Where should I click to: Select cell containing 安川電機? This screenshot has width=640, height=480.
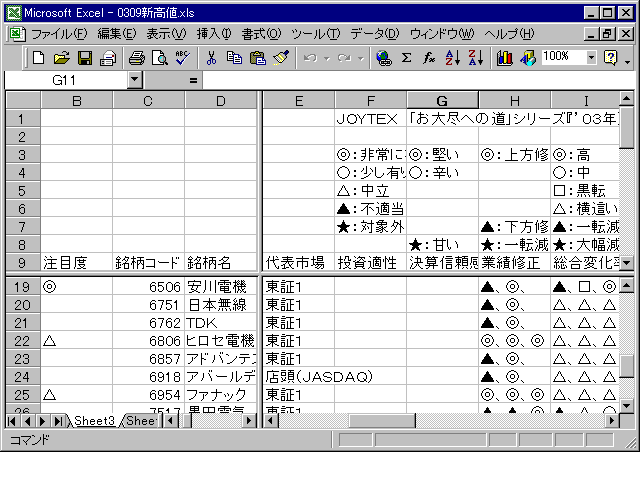pos(221,287)
